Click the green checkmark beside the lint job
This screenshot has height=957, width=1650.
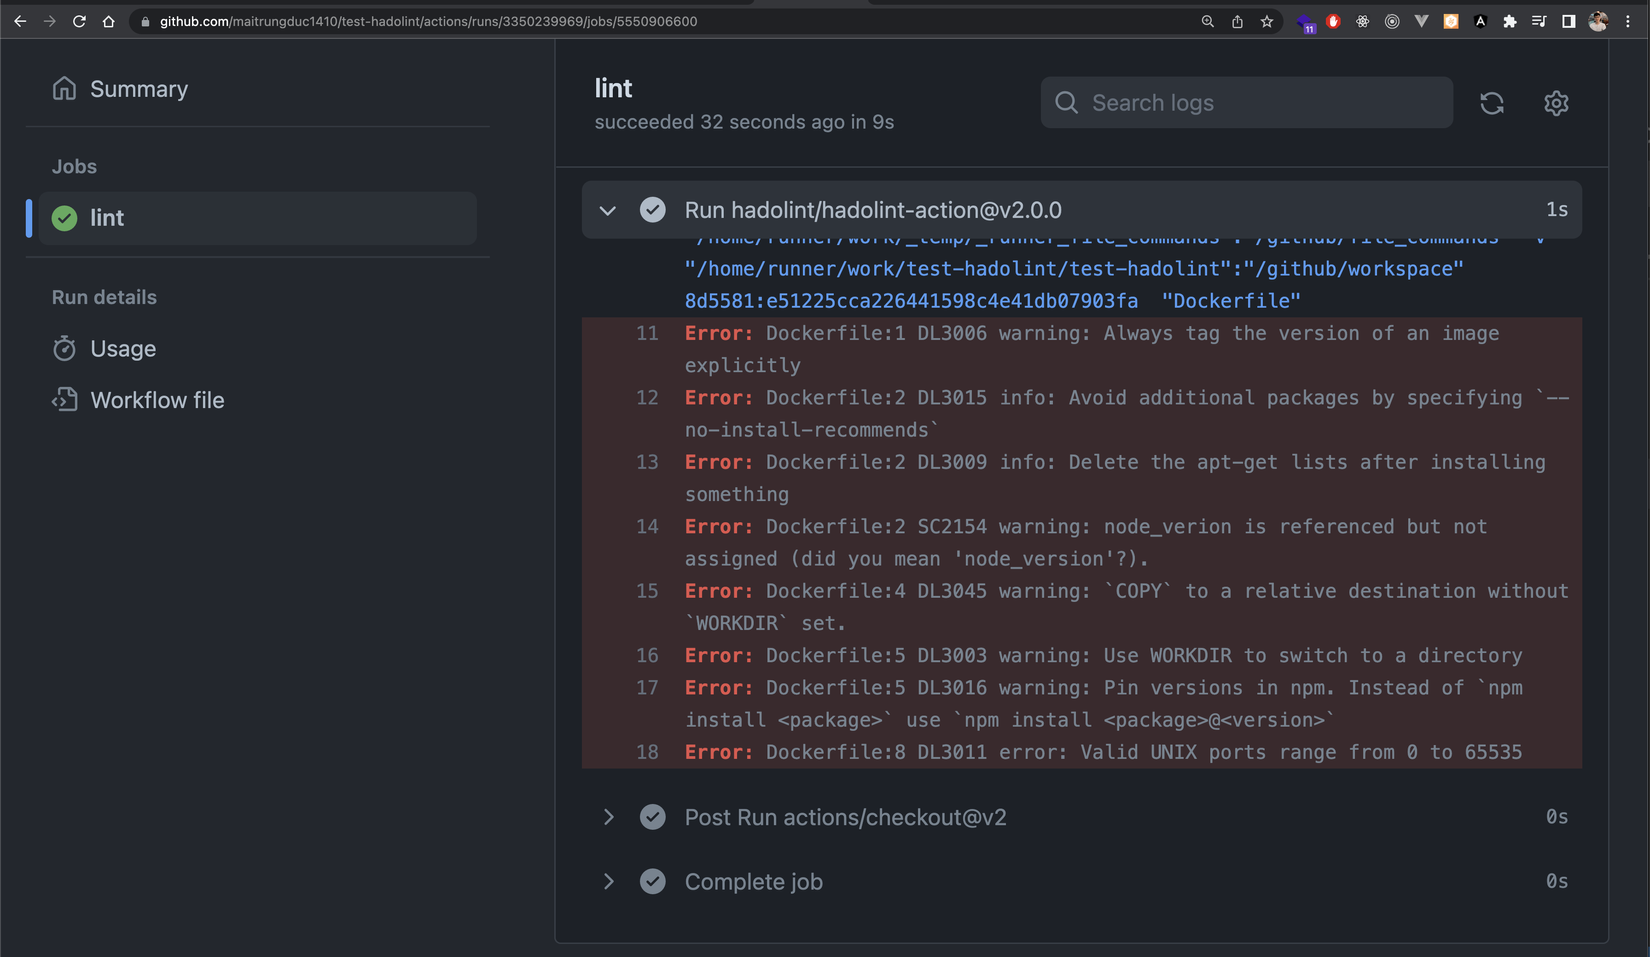pyautogui.click(x=64, y=217)
